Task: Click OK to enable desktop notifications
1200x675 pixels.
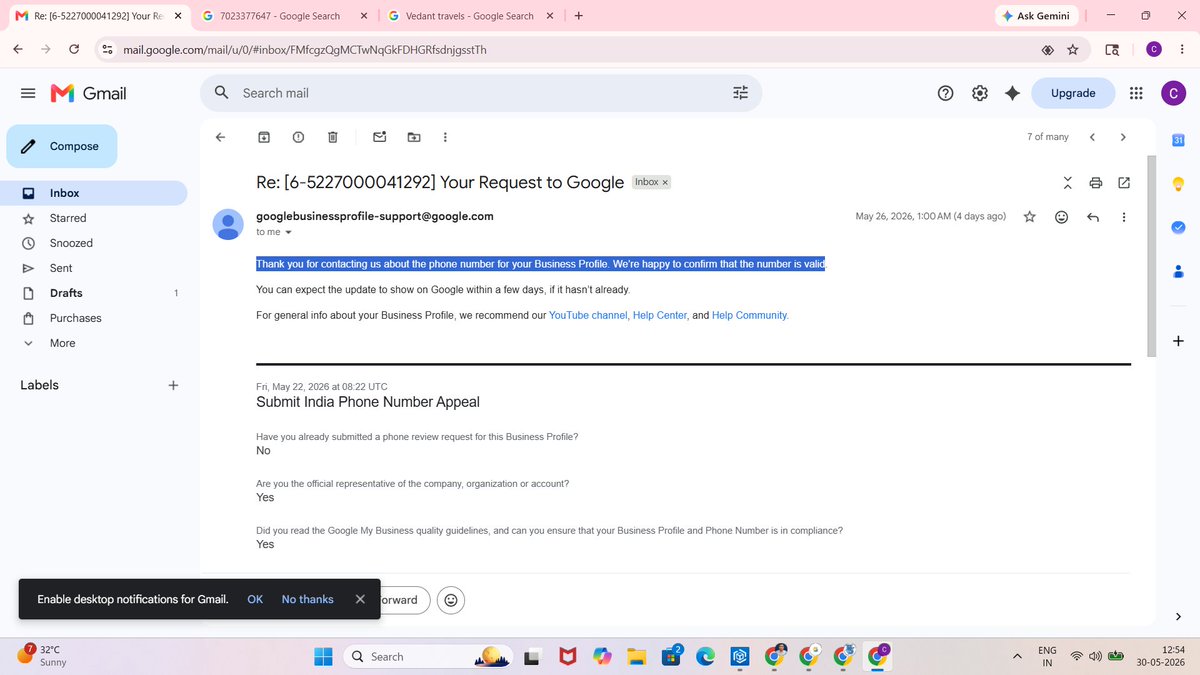Action: click(x=255, y=599)
